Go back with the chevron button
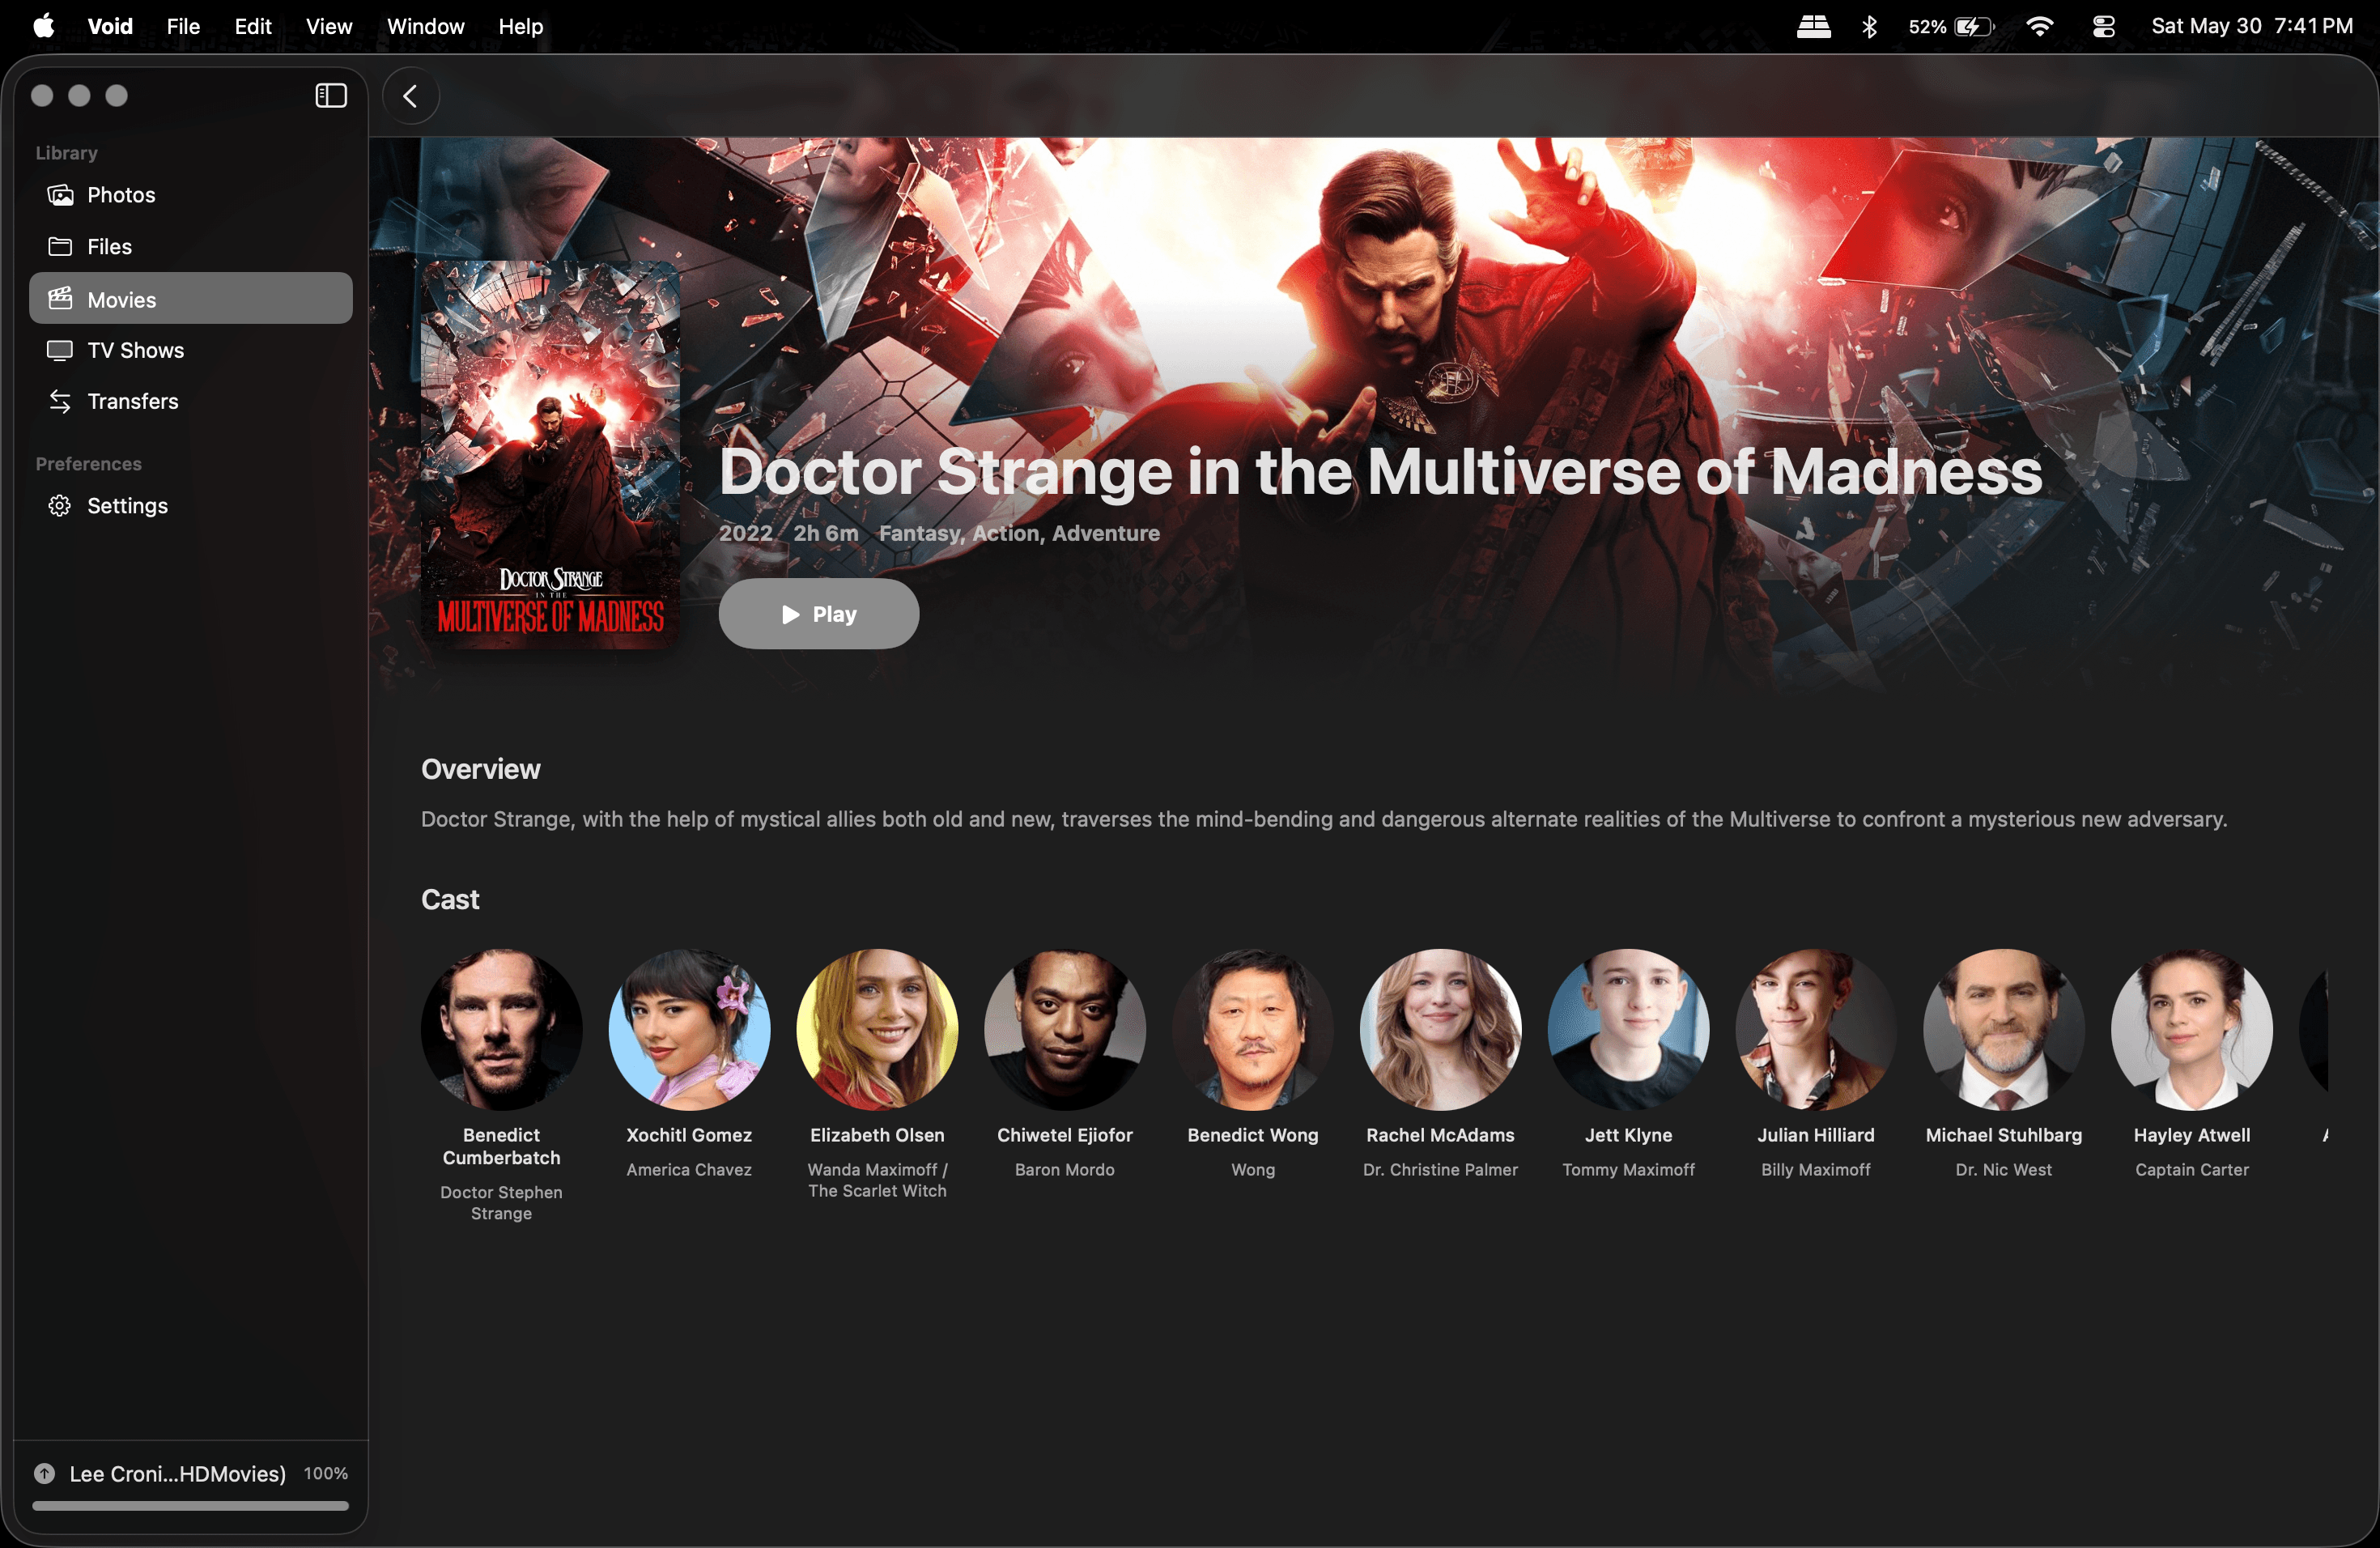Screen dimensions: 2380x1548 (410, 96)
